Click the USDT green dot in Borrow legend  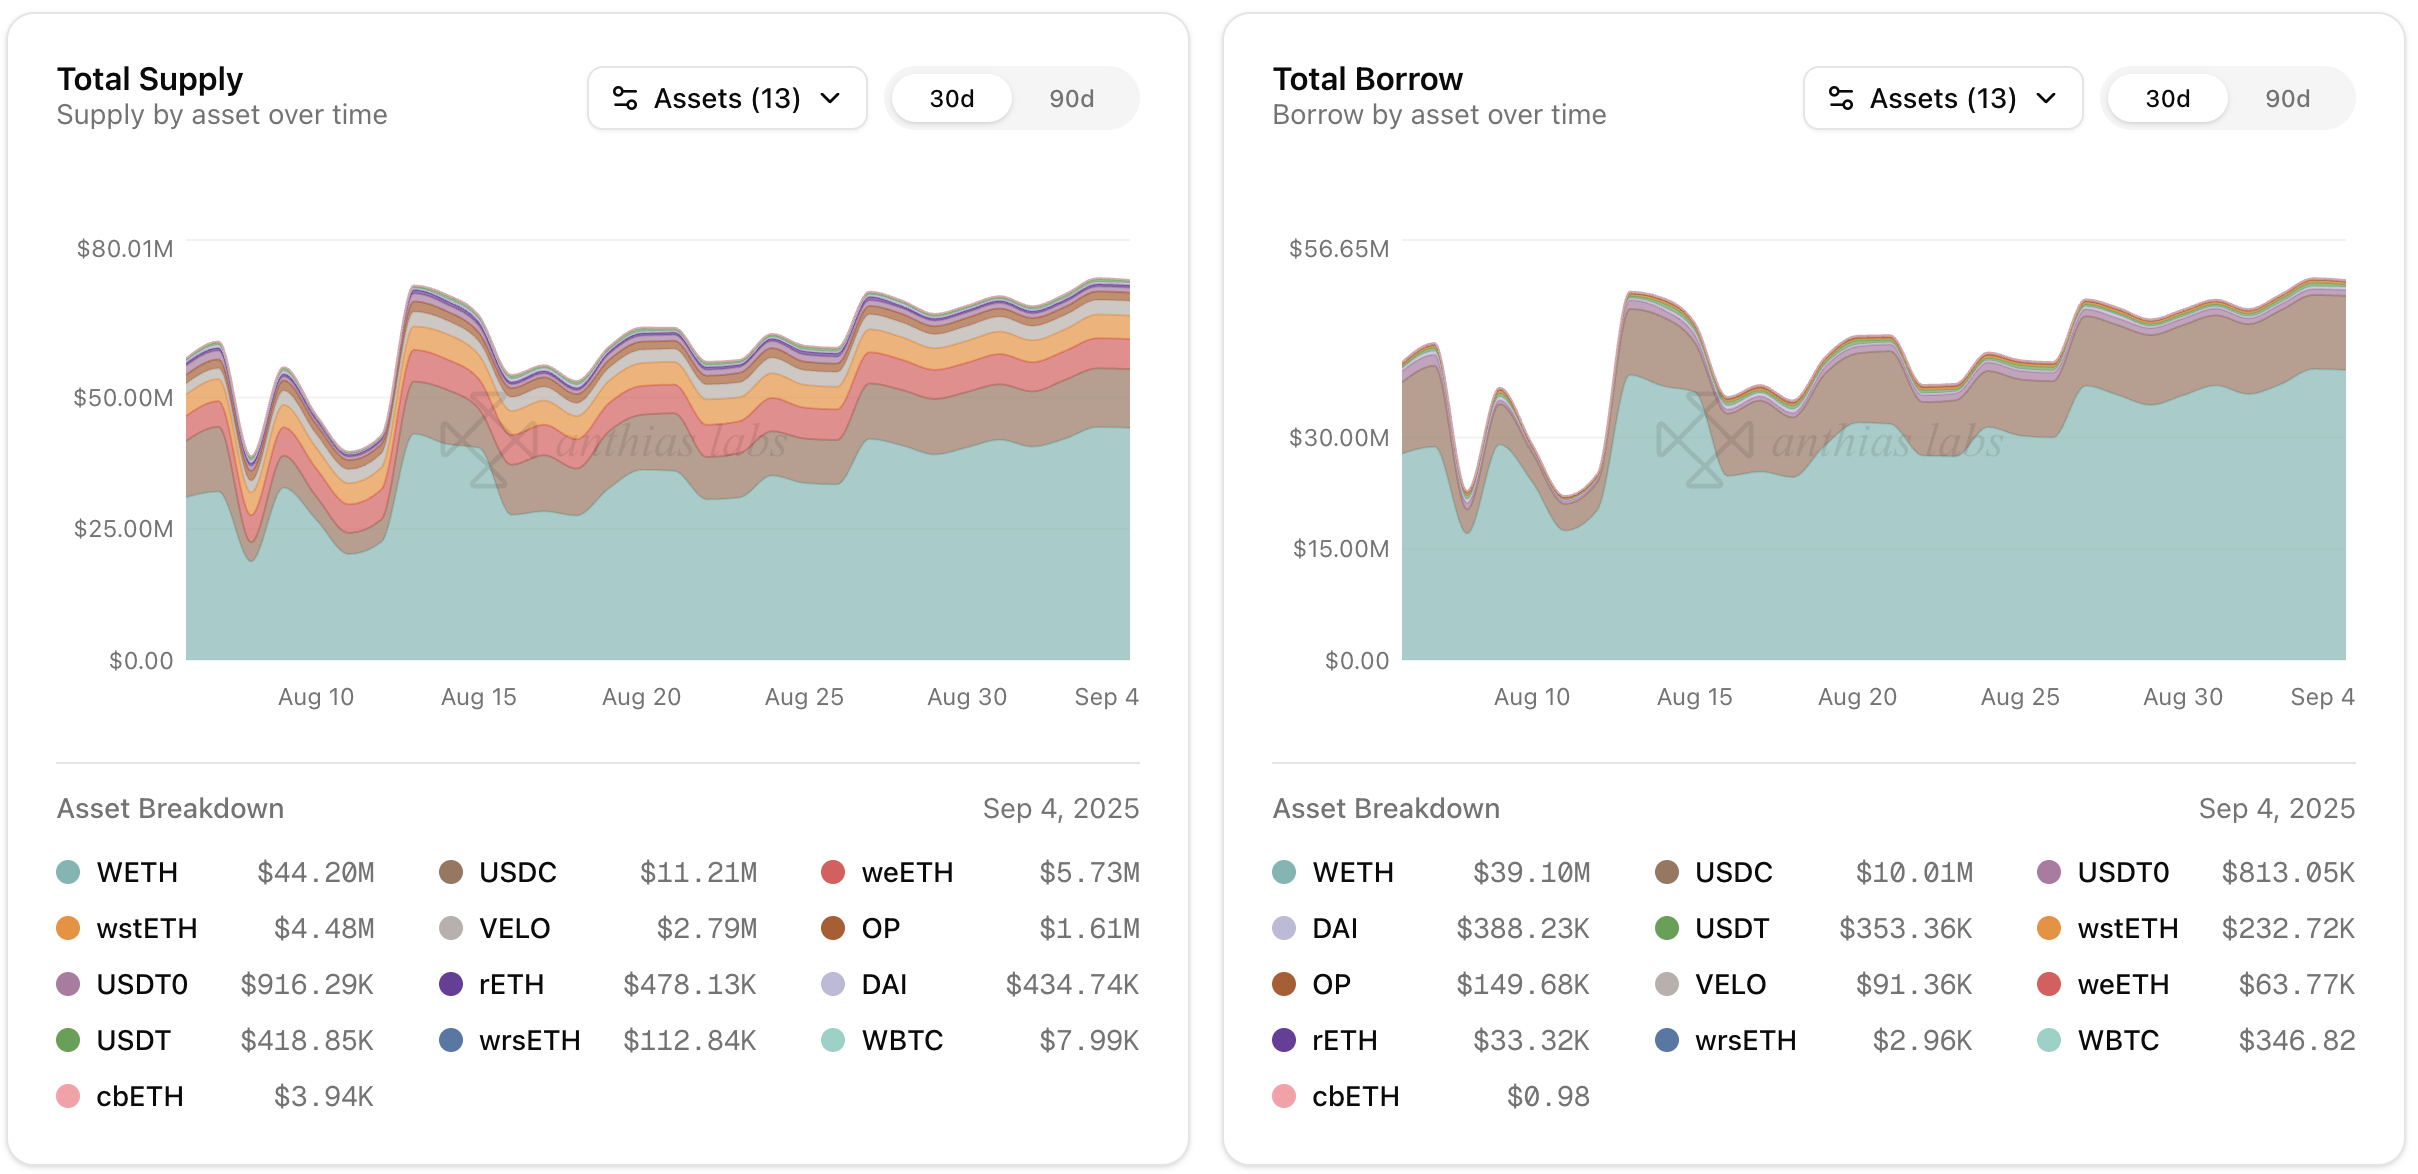[x=1667, y=928]
